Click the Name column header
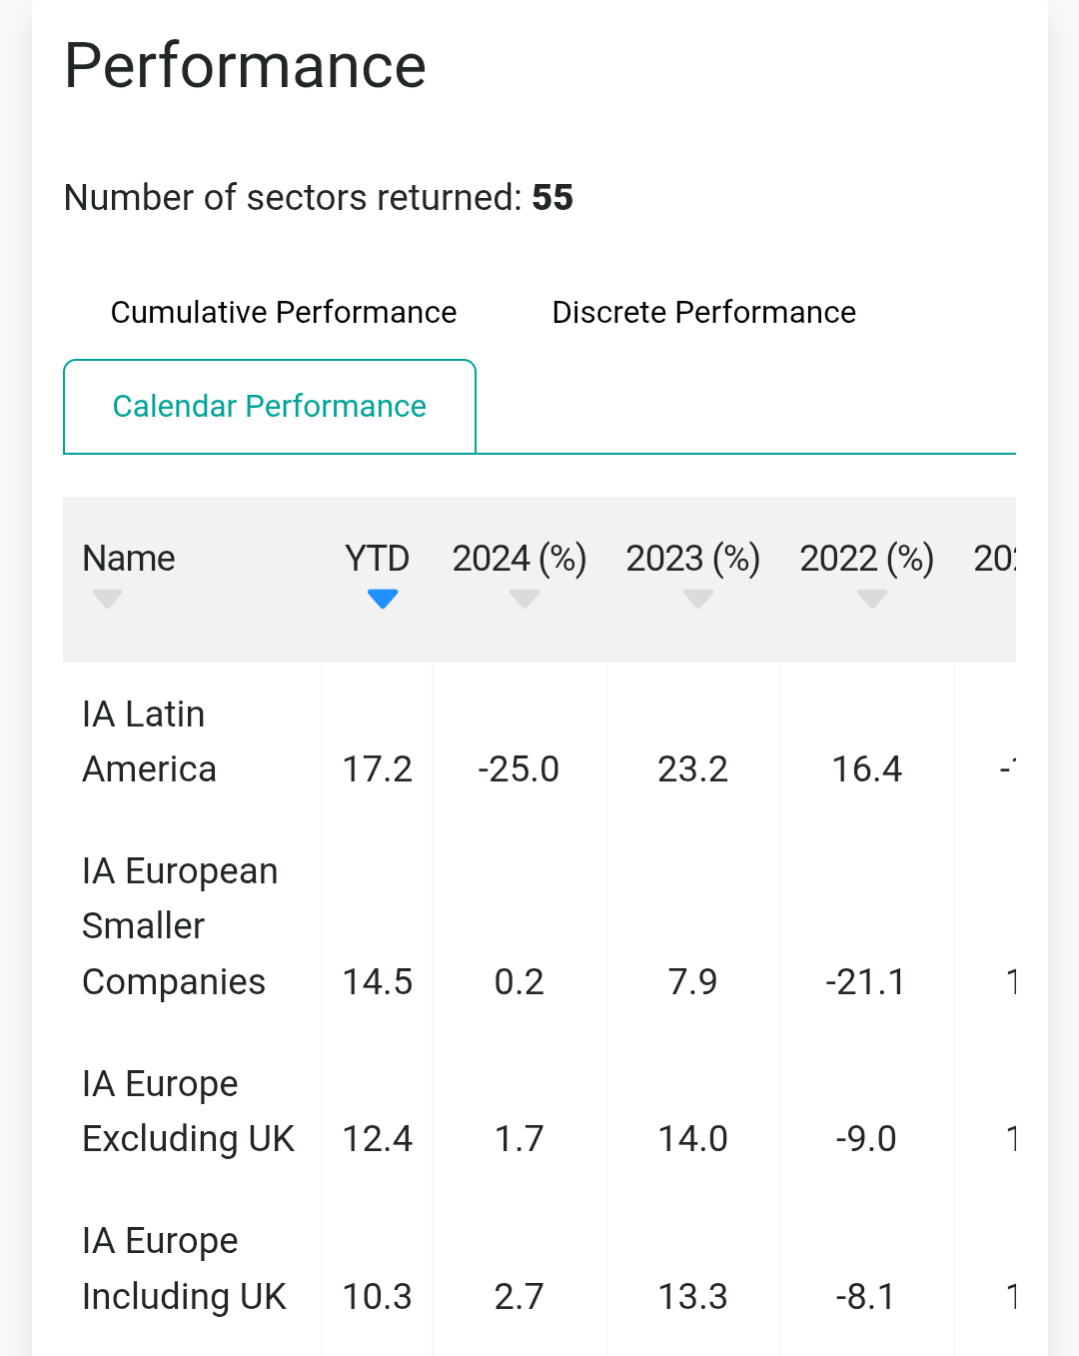This screenshot has width=1079, height=1356. tap(129, 558)
